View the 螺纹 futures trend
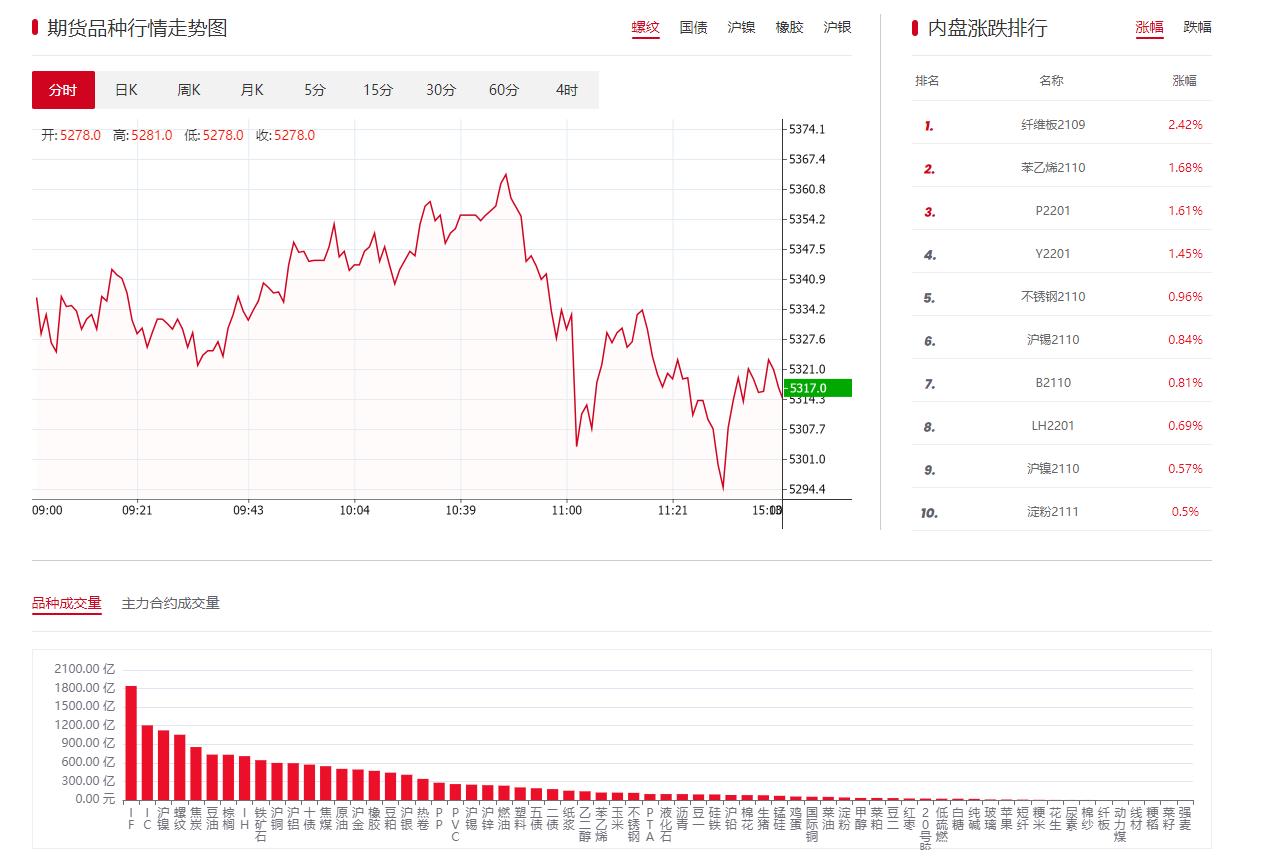The height and width of the screenshot is (864, 1286). click(646, 28)
